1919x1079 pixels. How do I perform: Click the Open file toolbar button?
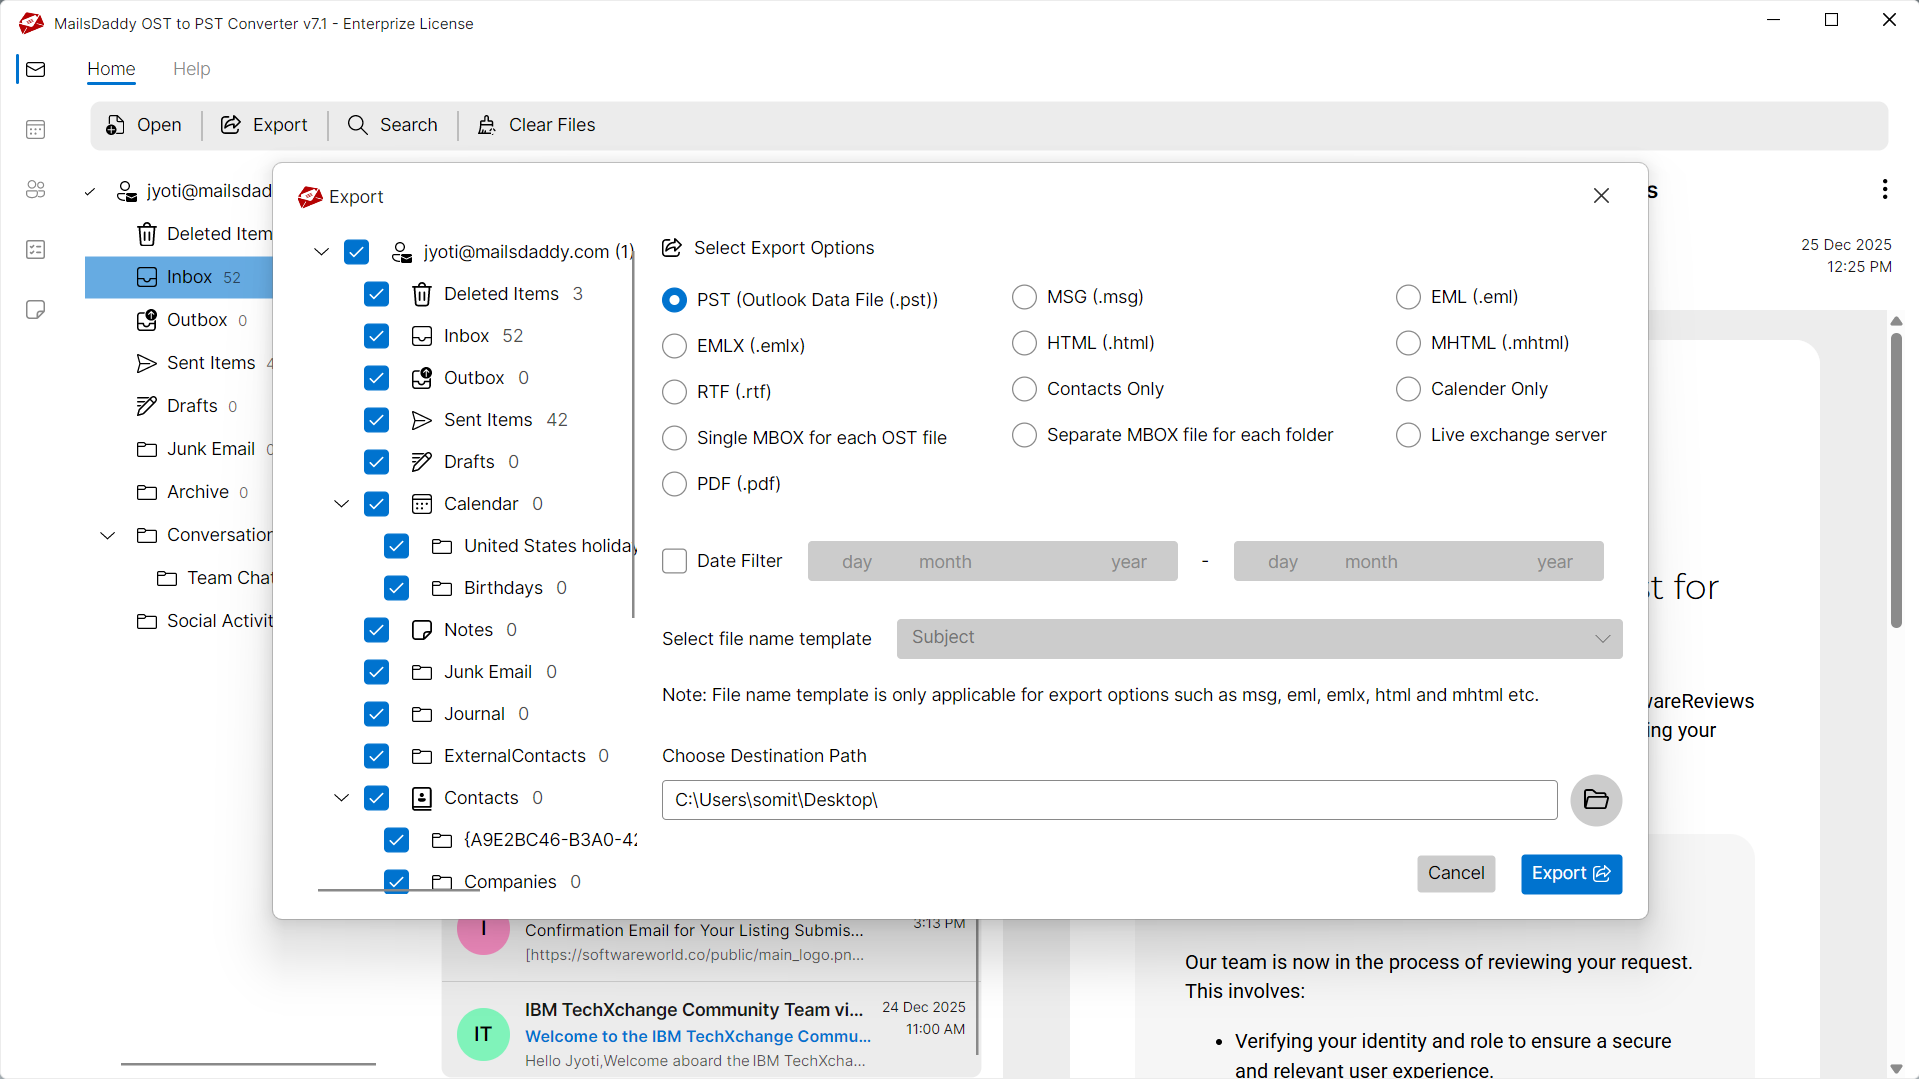(x=144, y=125)
